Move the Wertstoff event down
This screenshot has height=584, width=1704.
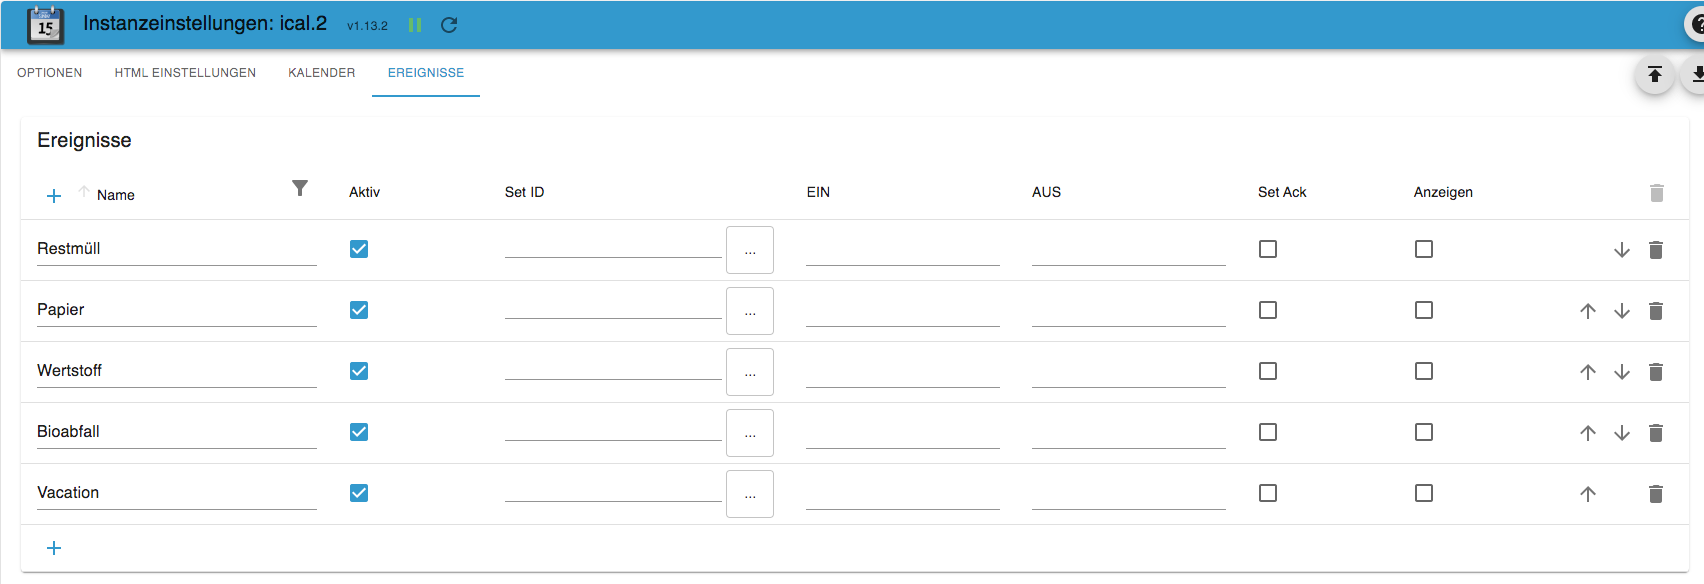(1622, 372)
